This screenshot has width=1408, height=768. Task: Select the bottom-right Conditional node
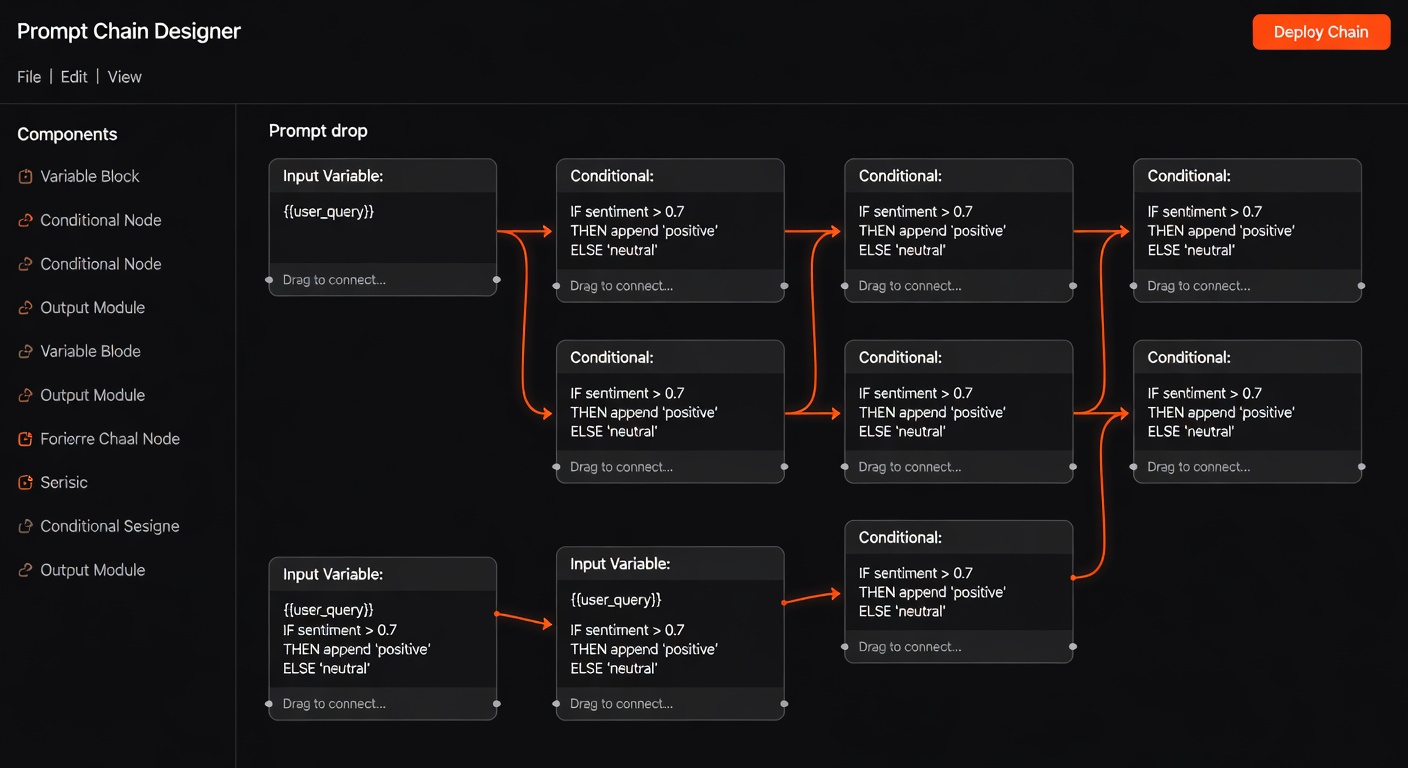pos(1247,408)
